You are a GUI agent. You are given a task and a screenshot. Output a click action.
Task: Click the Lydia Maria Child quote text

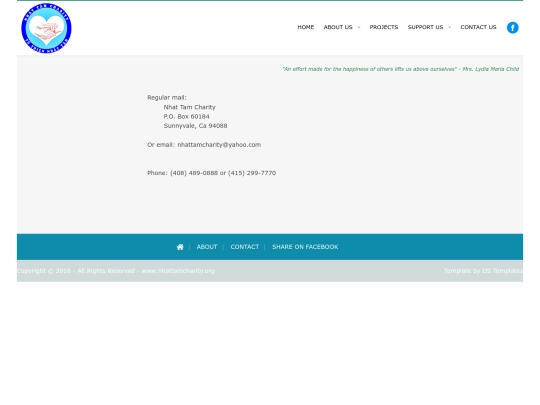401,69
